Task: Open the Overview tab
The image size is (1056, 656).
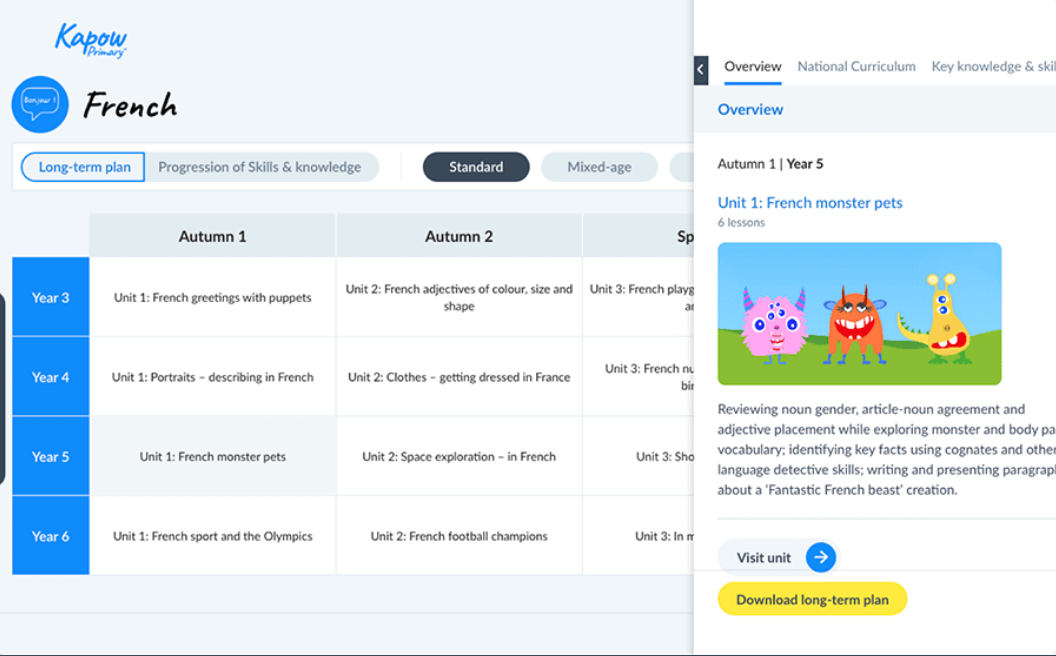Action: (x=753, y=67)
